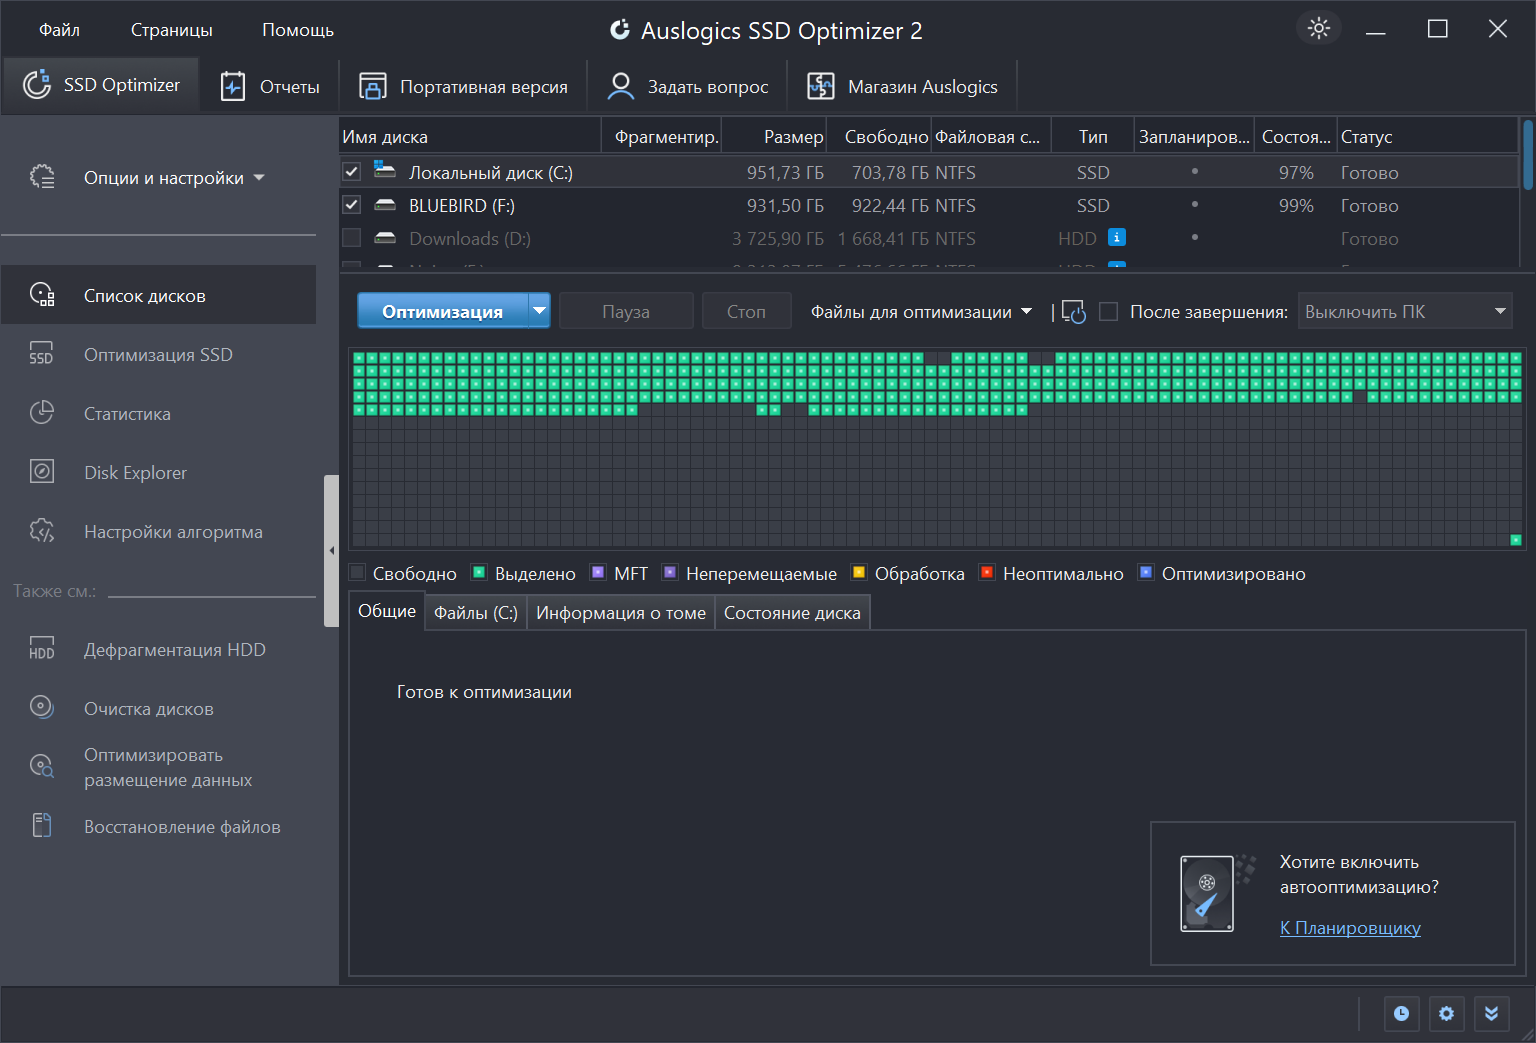
Task: Enable the После завершения checkbox
Action: tap(1108, 312)
